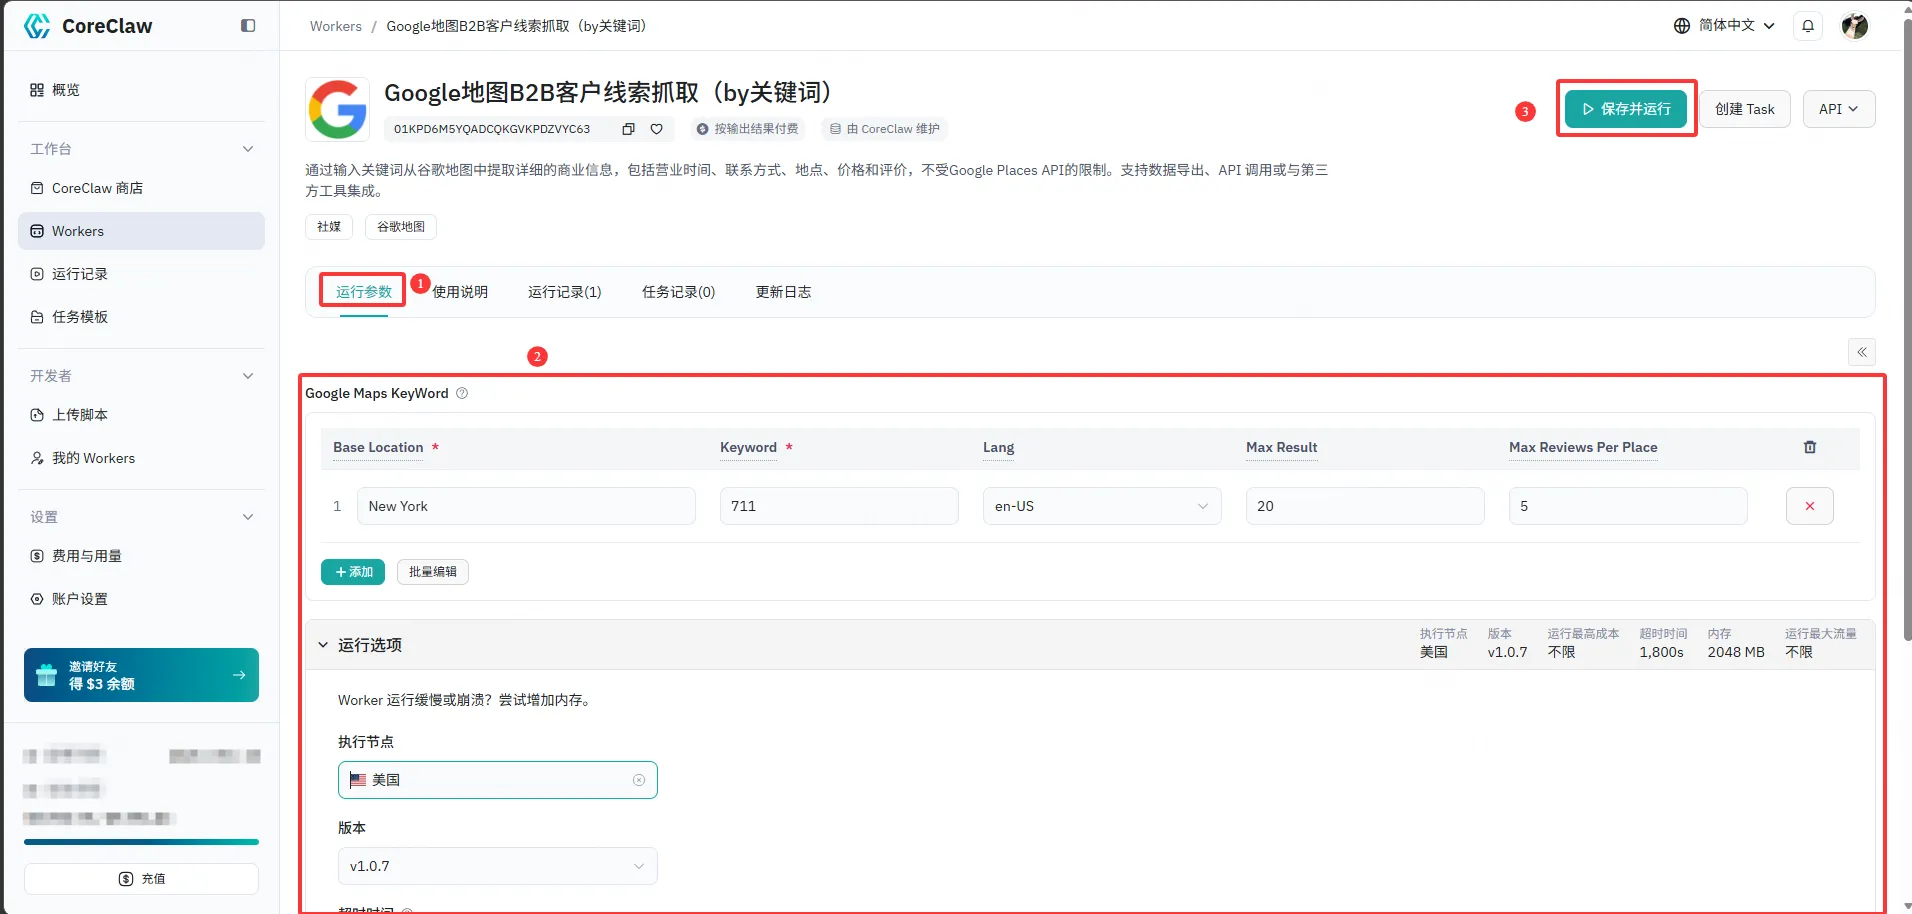Click the Base Location field New York
The width and height of the screenshot is (1912, 914).
click(x=526, y=506)
